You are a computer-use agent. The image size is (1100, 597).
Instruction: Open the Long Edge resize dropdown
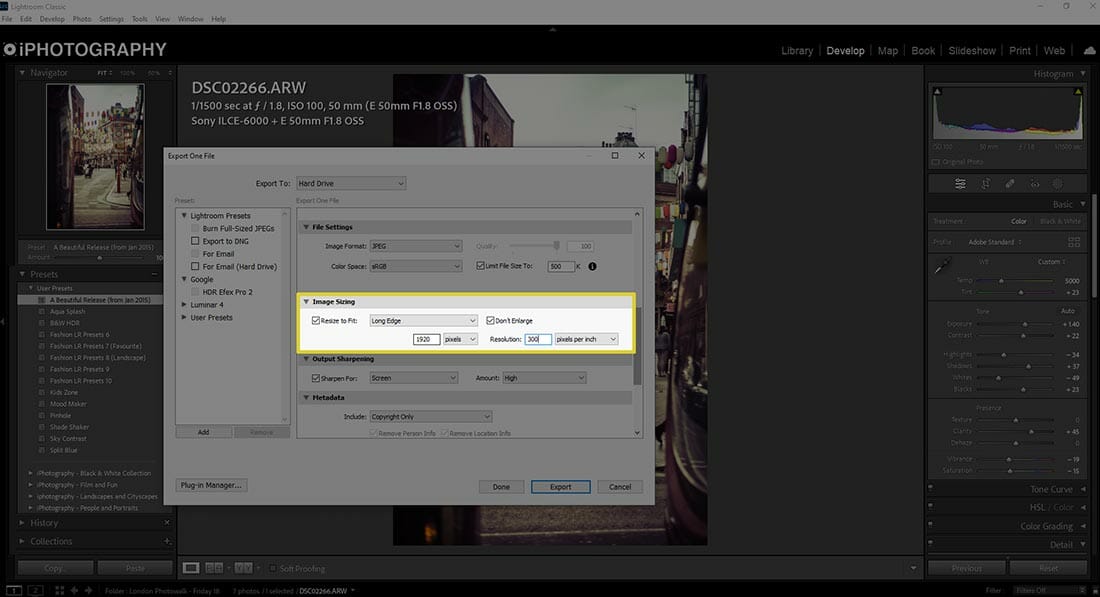tap(423, 321)
